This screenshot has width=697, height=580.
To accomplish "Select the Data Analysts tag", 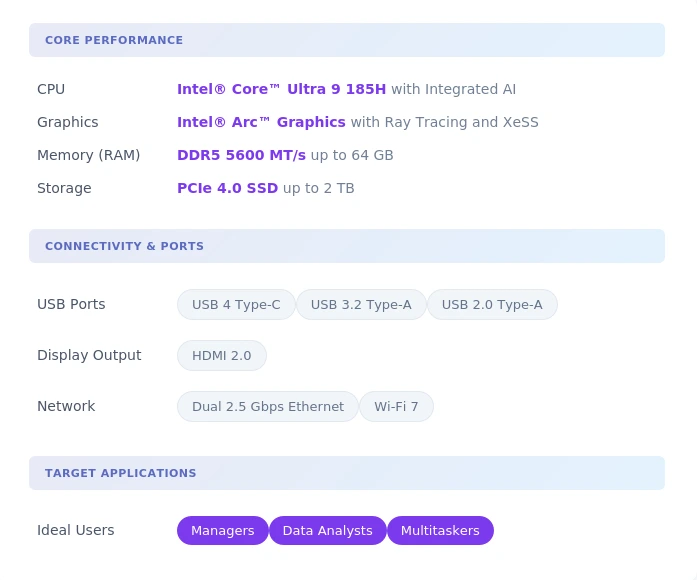I will (327, 531).
